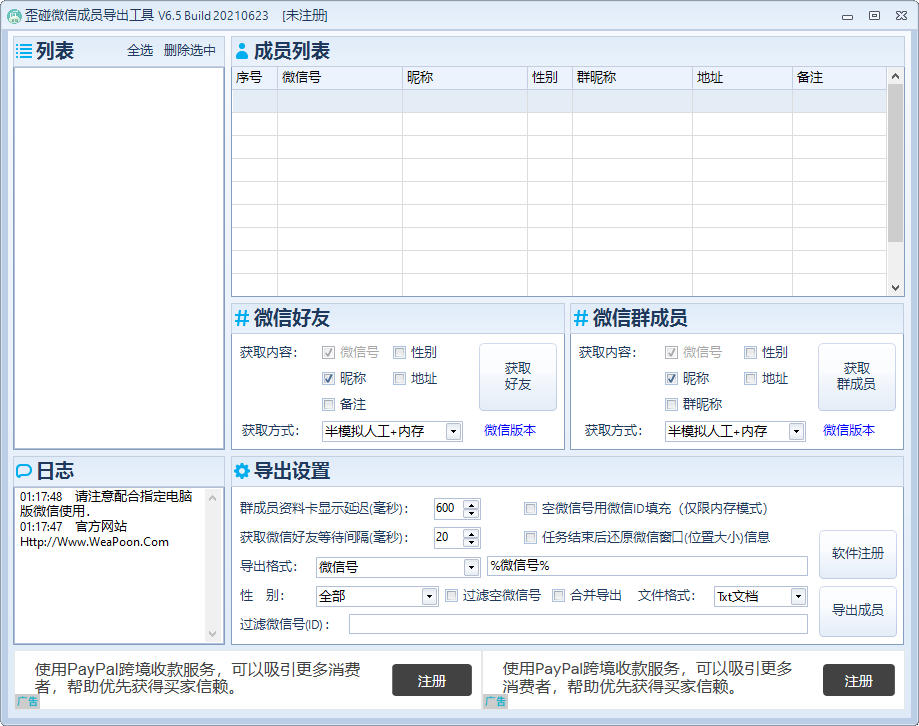Decrease 群成员资料卡显示延迟 value with down arrow
Screen dimensions: 919x726
tap(471, 513)
